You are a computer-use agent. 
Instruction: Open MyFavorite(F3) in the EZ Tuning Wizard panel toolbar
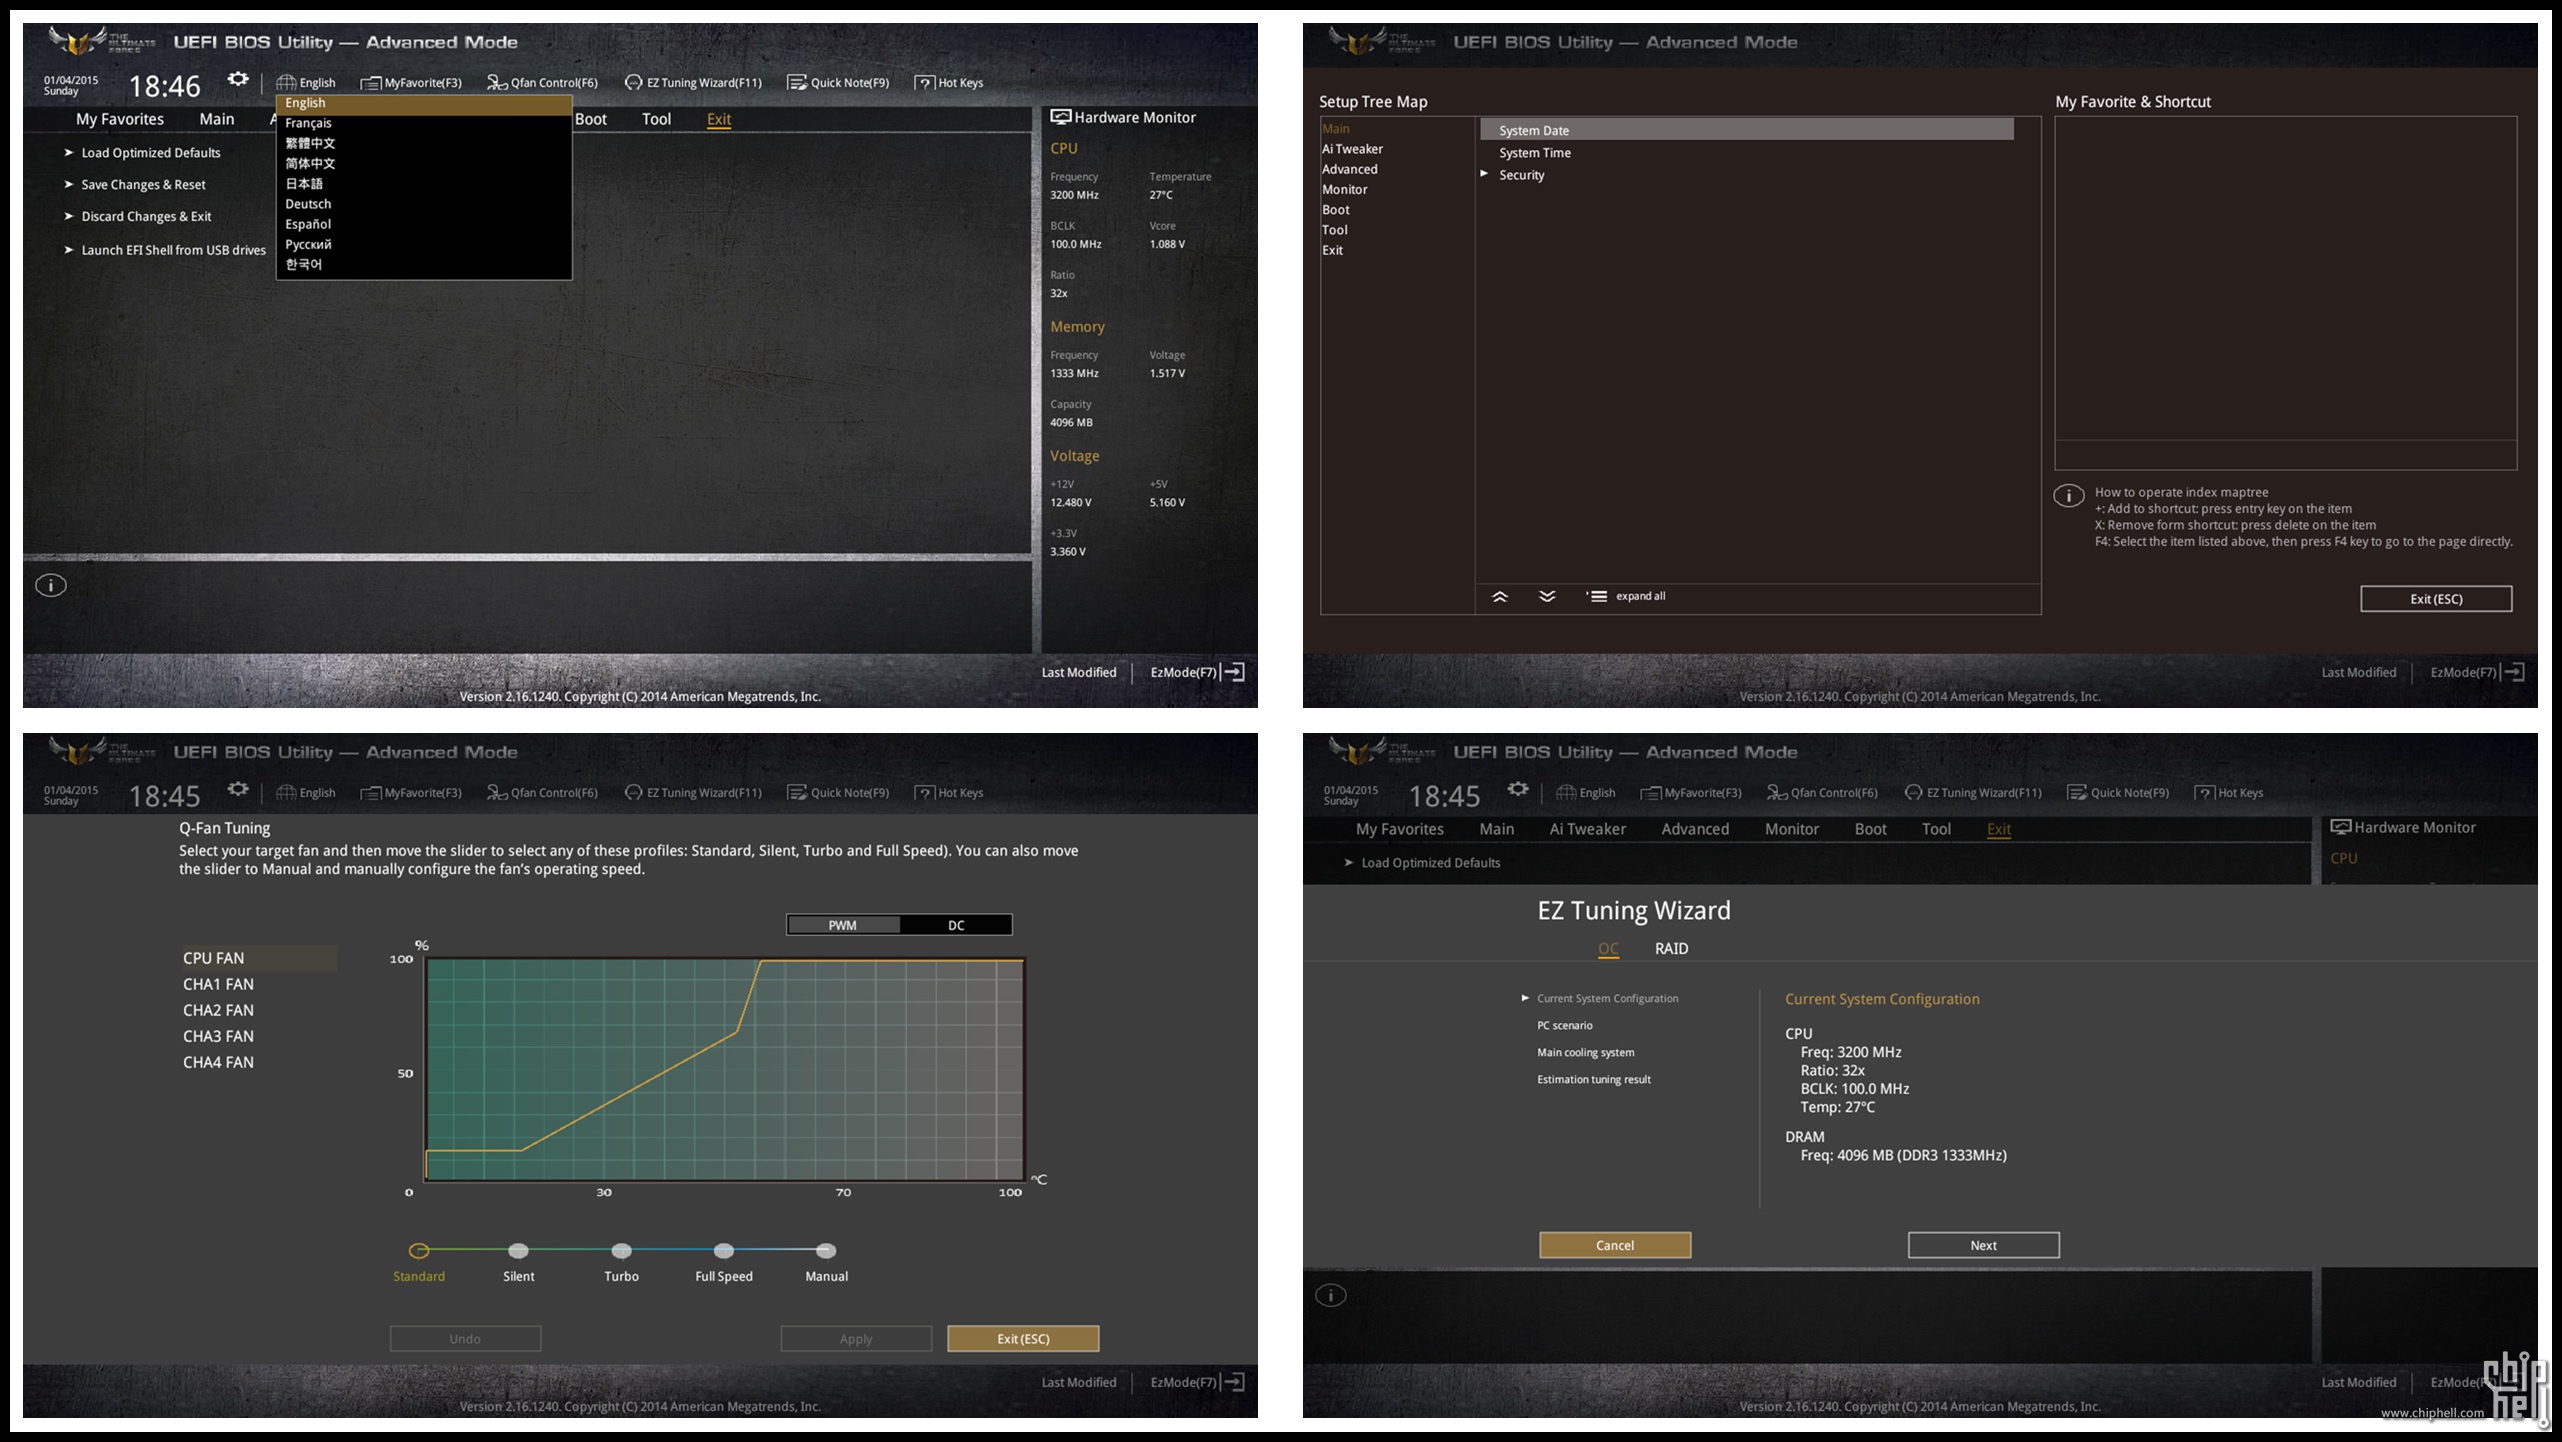[x=1691, y=793]
